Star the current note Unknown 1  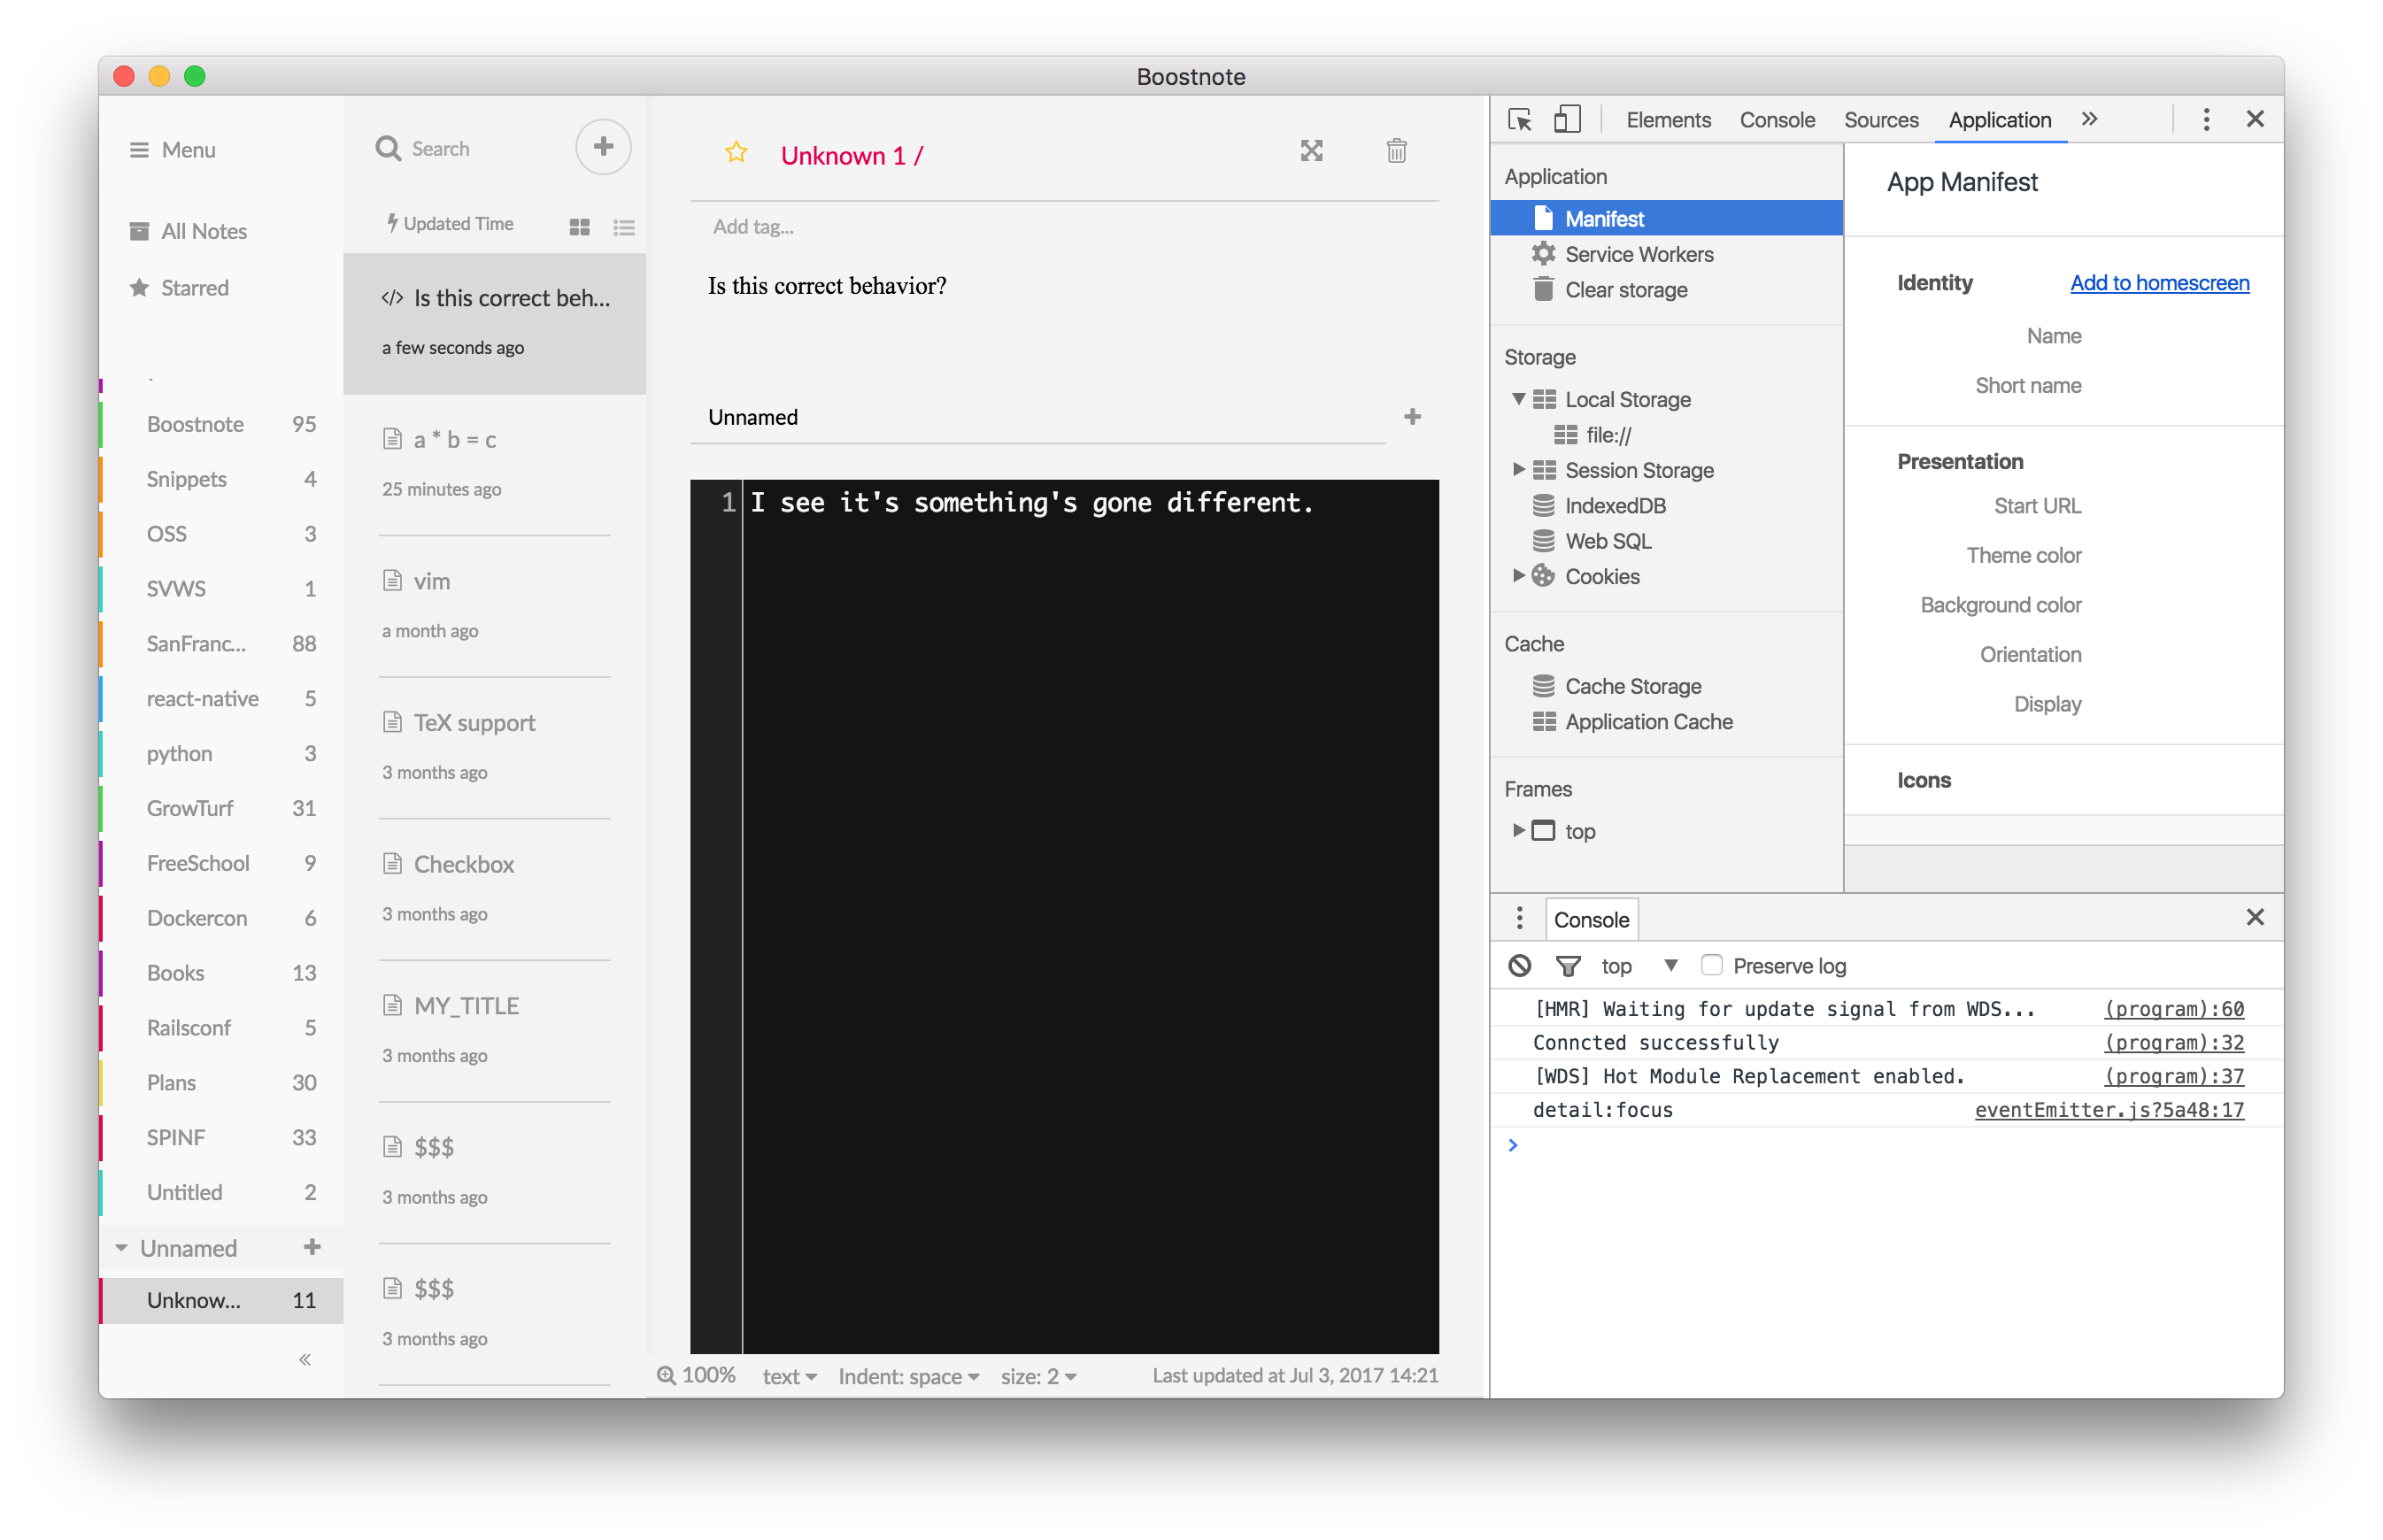tap(737, 152)
